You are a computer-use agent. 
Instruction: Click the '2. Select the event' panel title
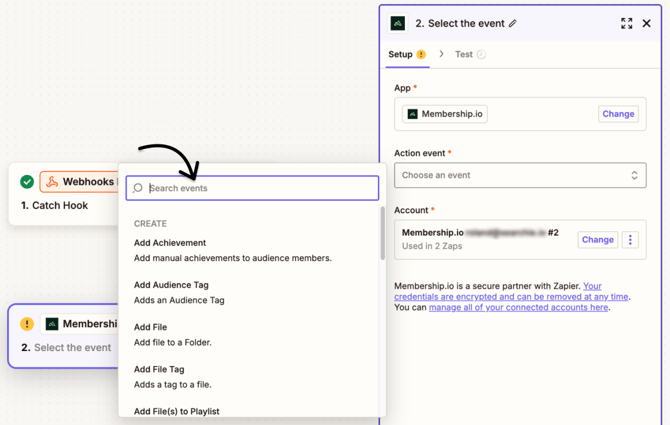[460, 23]
